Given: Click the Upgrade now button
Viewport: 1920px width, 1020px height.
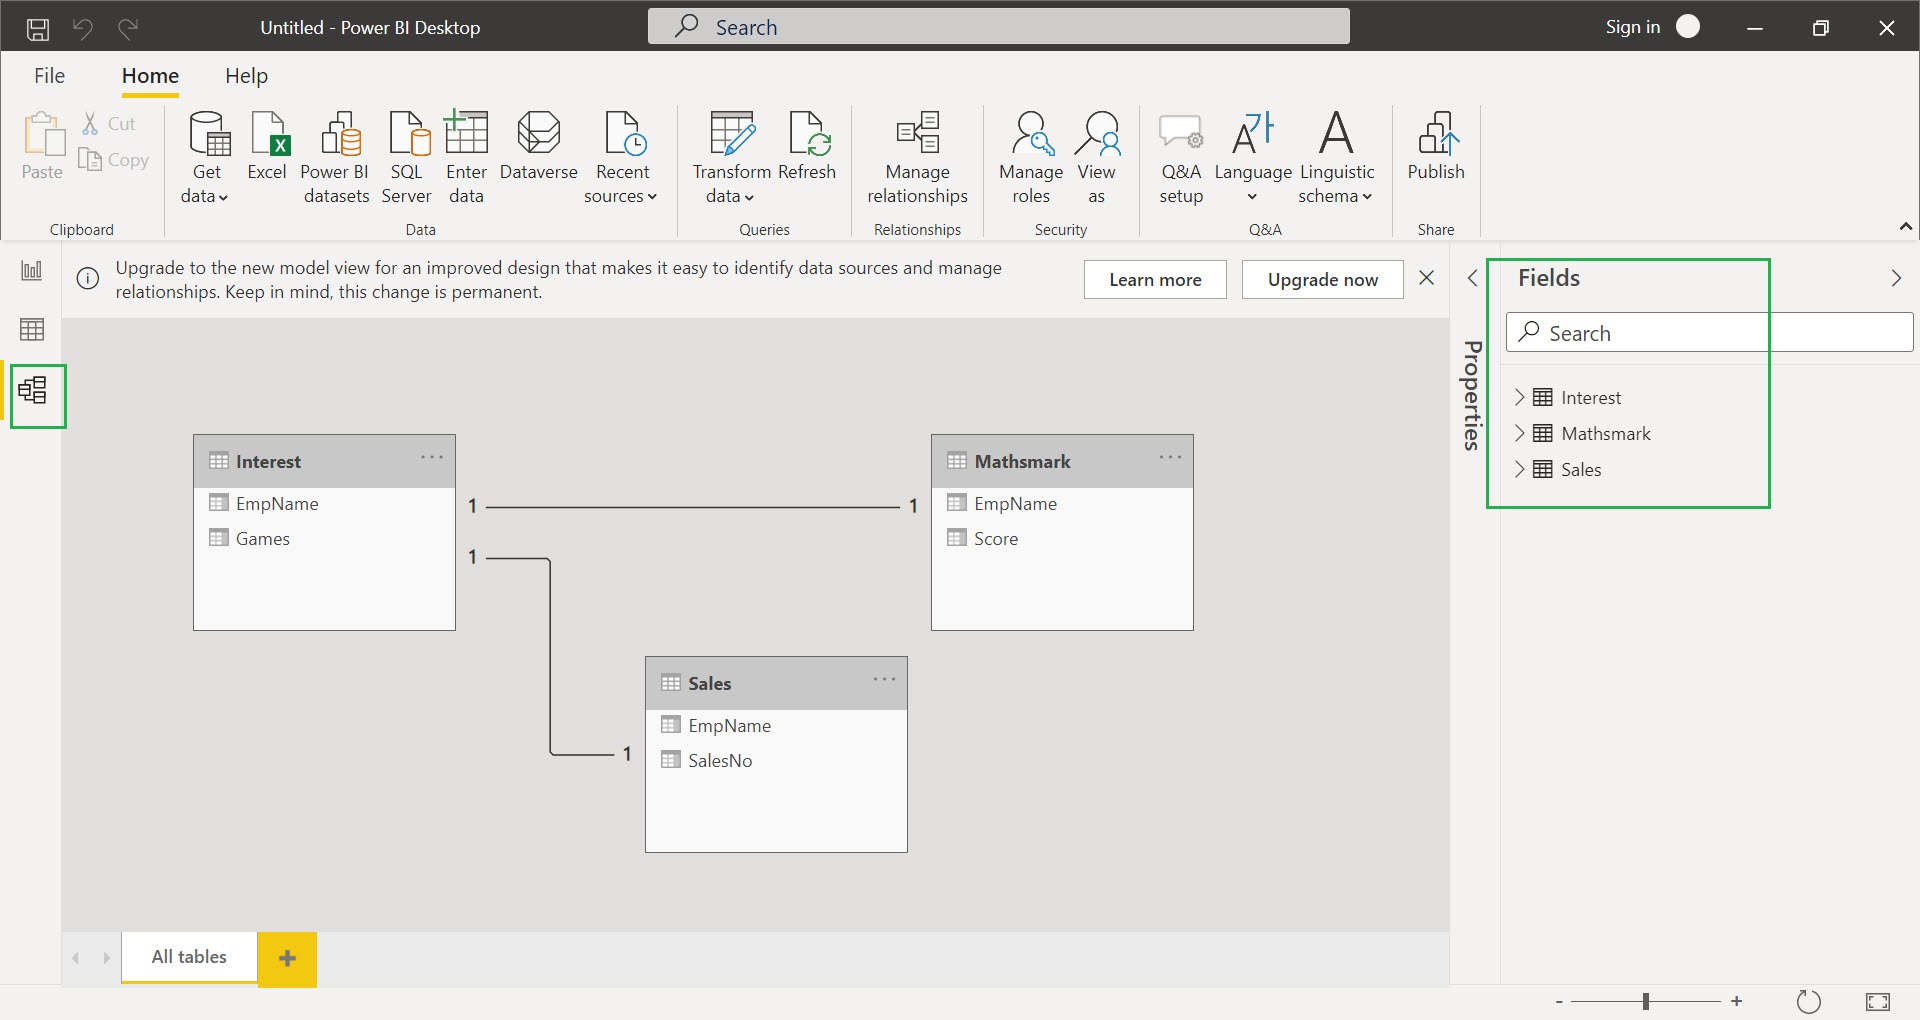Looking at the screenshot, I should (1322, 280).
